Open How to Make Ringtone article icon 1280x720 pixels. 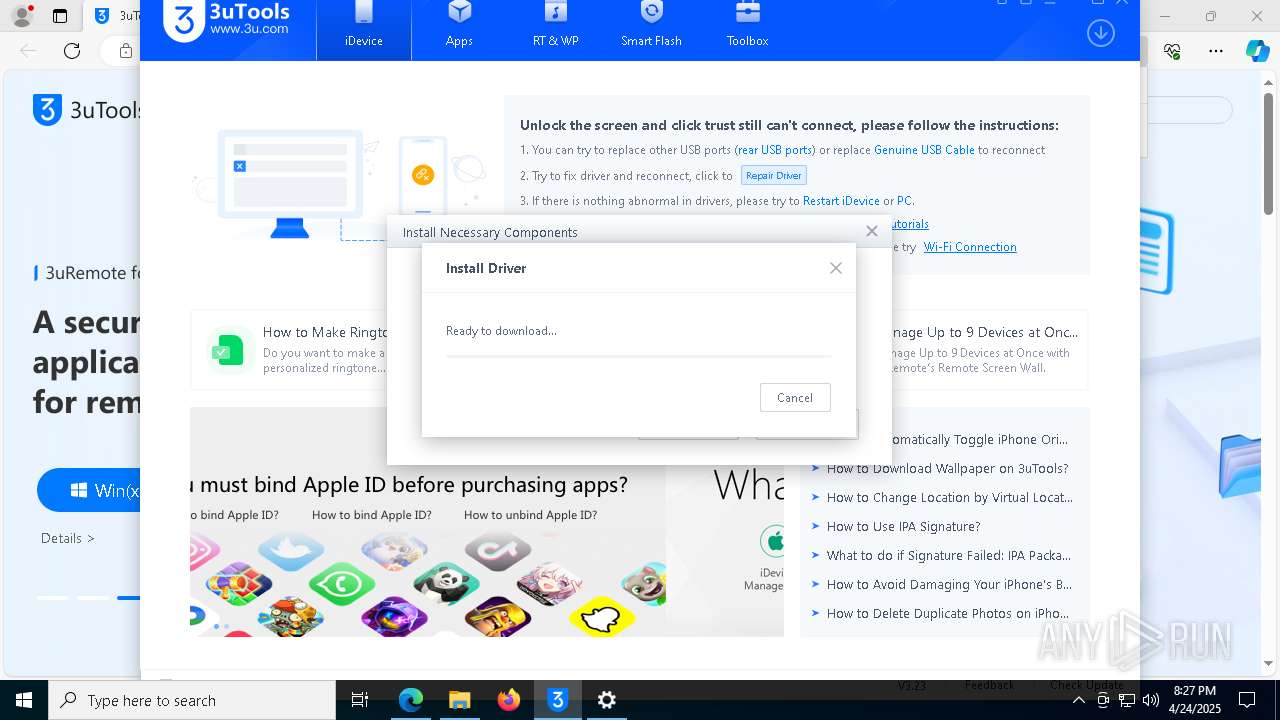[x=229, y=350]
